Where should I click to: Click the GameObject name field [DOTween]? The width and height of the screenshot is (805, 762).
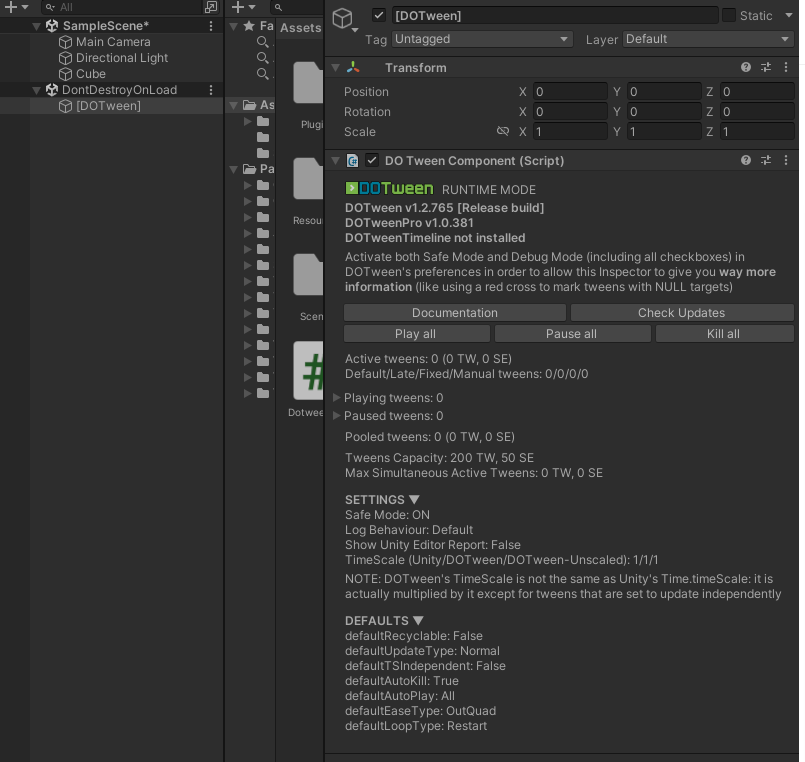click(x=555, y=15)
